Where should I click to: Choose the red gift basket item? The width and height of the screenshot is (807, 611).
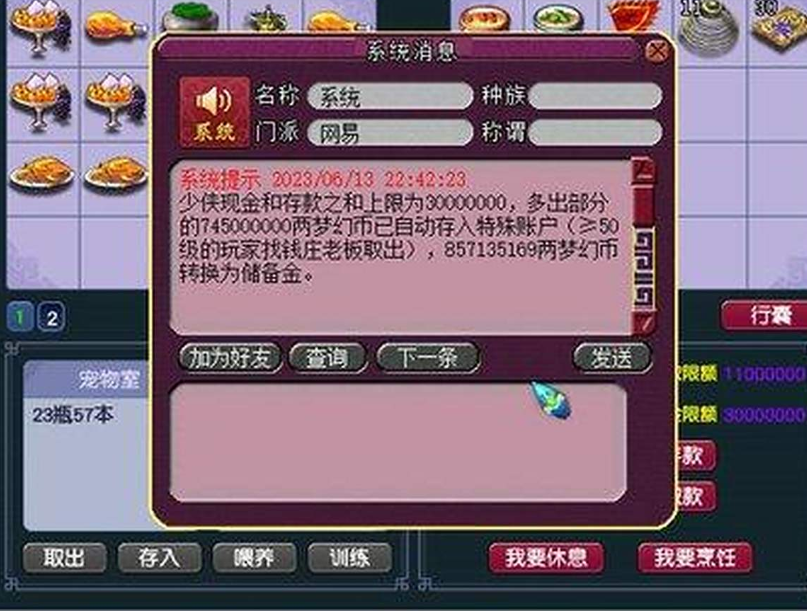[x=632, y=15]
